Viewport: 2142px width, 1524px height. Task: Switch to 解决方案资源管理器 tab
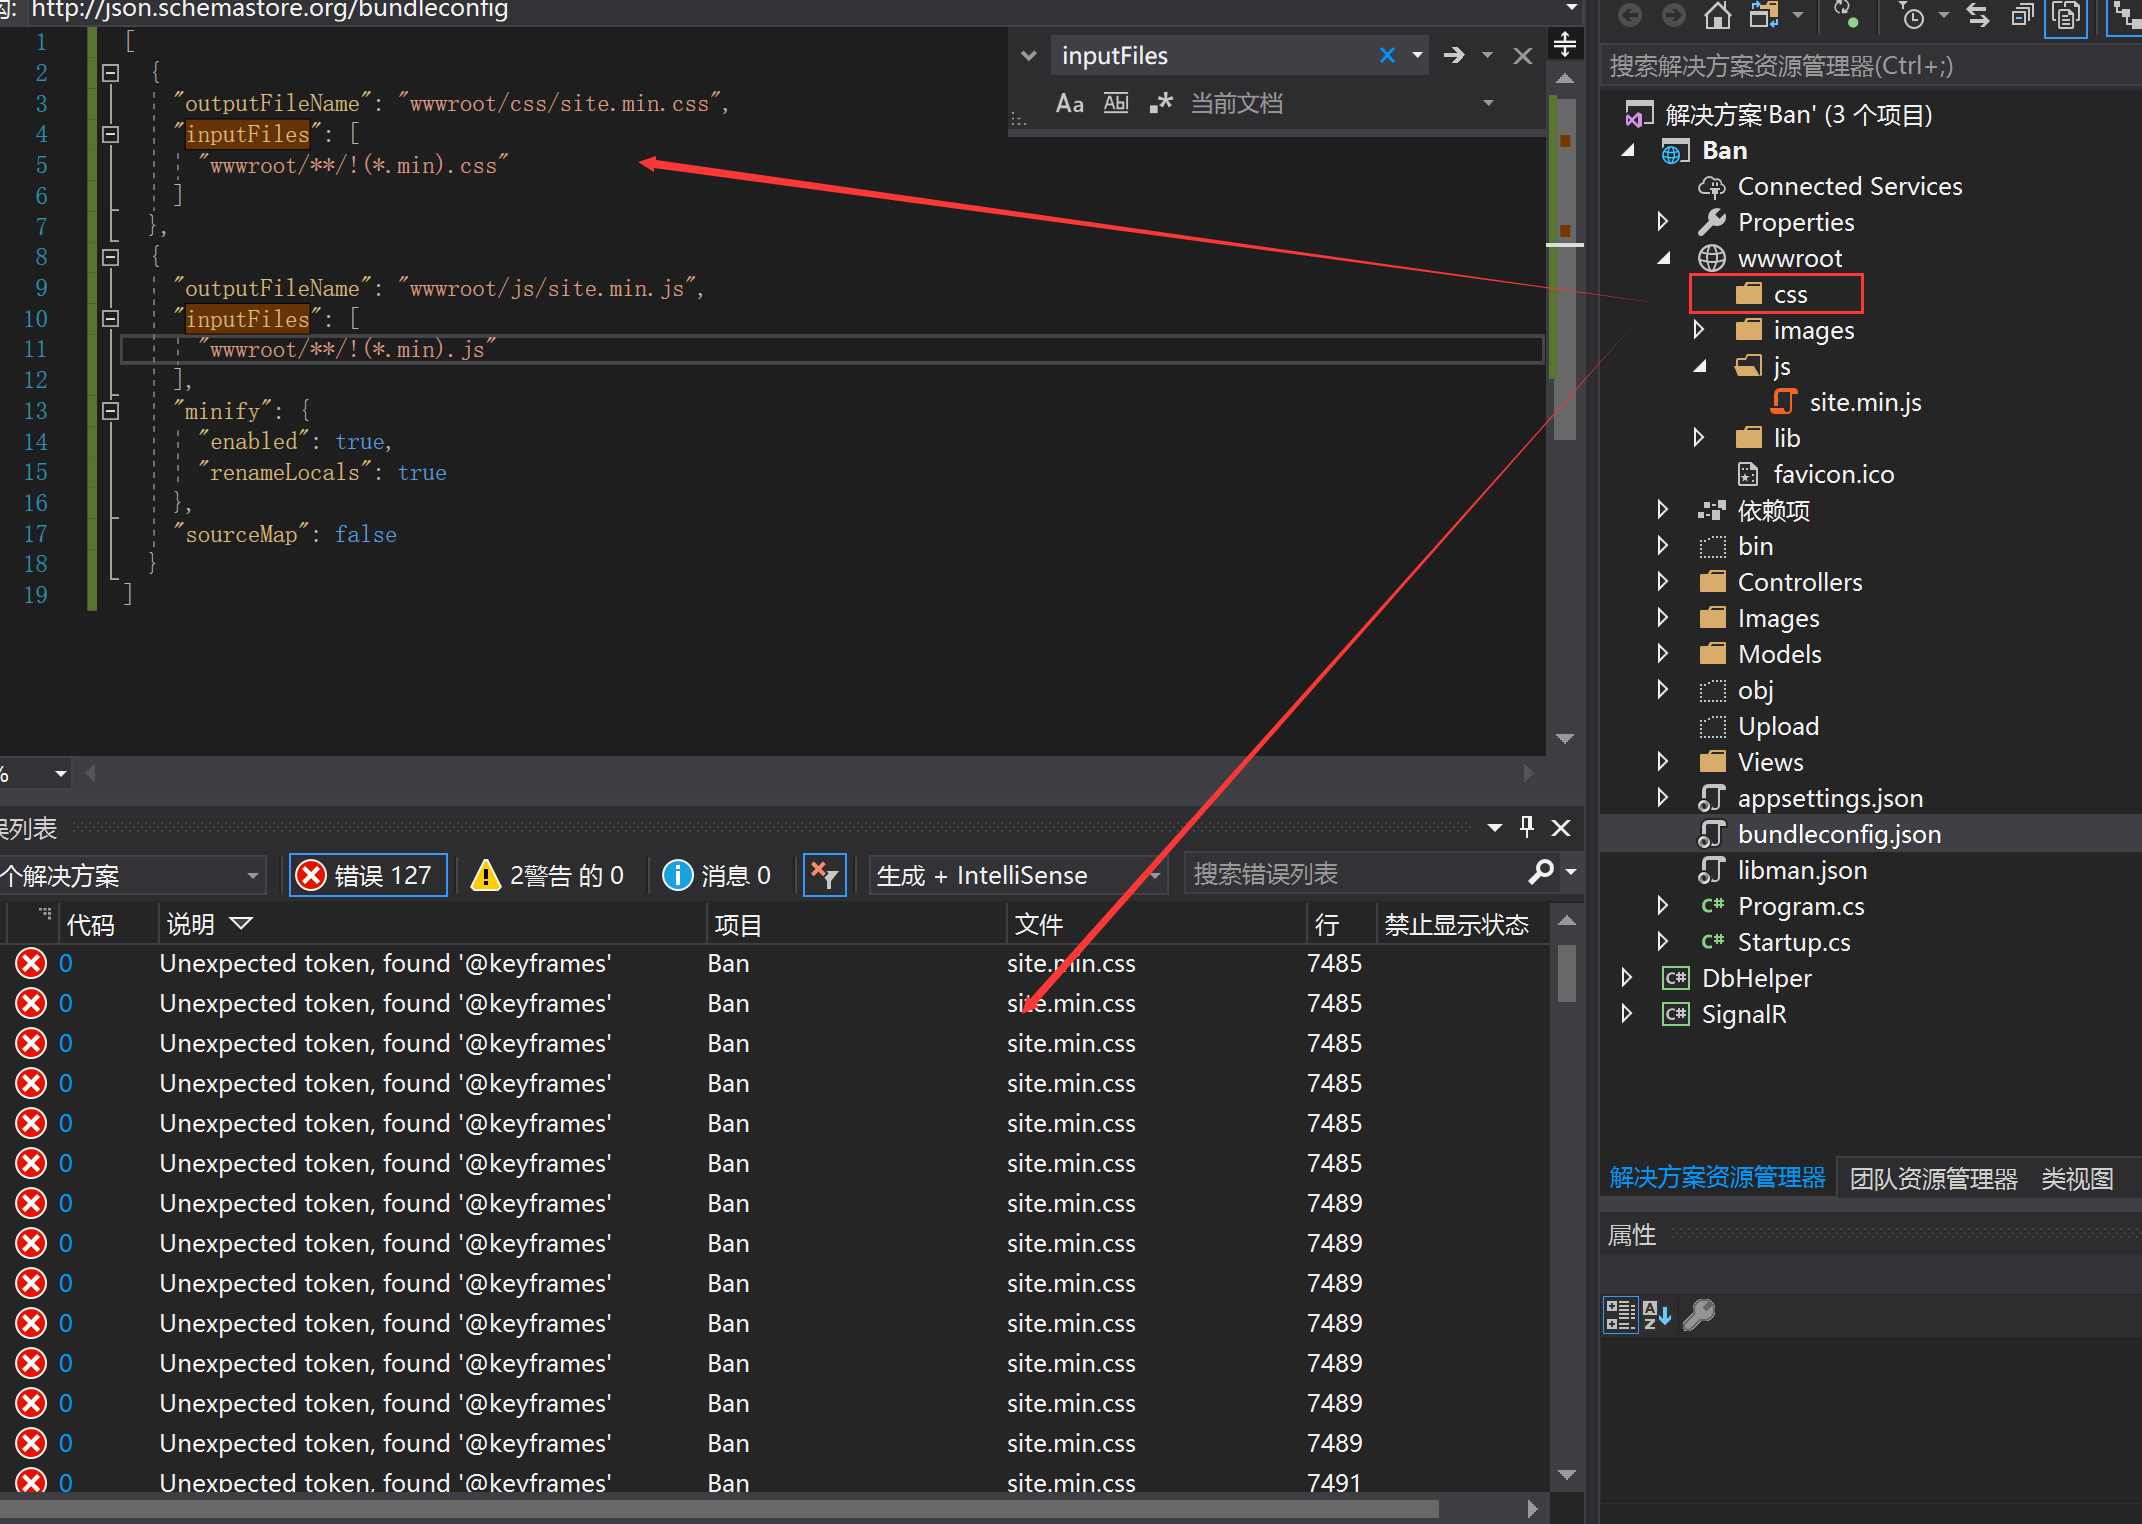(1716, 1178)
